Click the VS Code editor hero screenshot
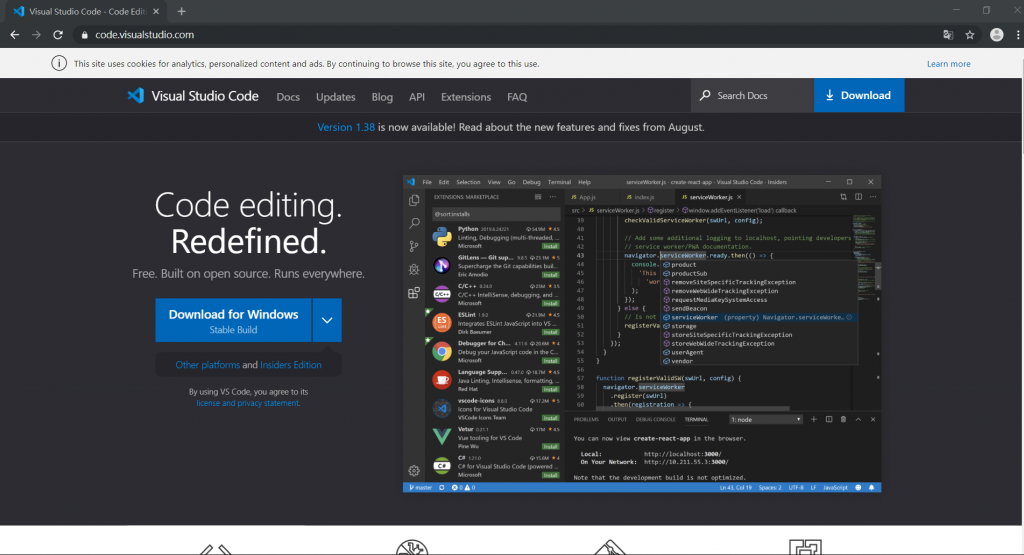Image resolution: width=1024 pixels, height=555 pixels. pos(642,334)
